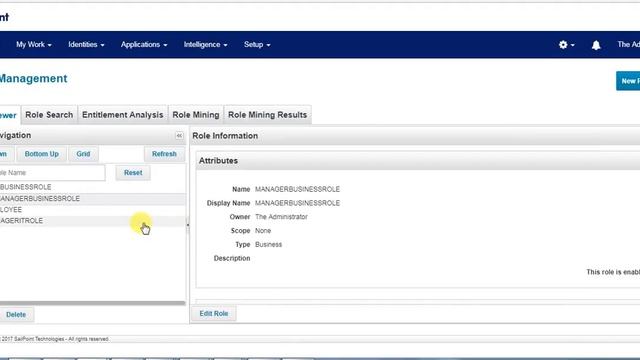Click the Owner value The Administrator

pos(281,217)
